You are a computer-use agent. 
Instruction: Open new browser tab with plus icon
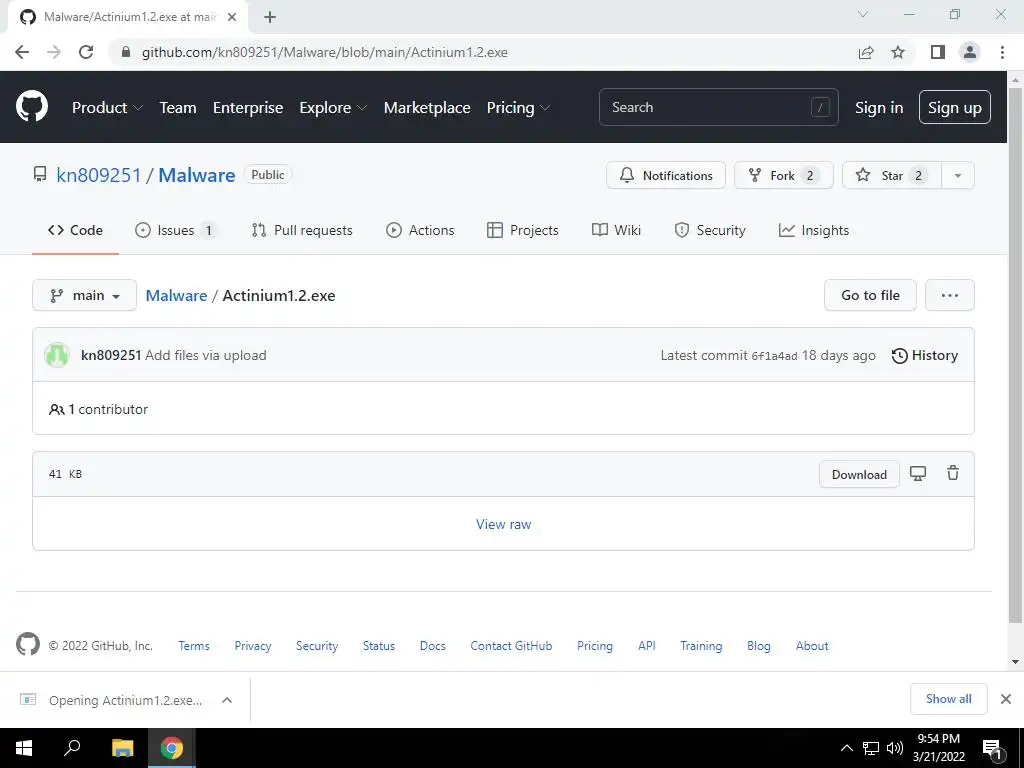270,17
